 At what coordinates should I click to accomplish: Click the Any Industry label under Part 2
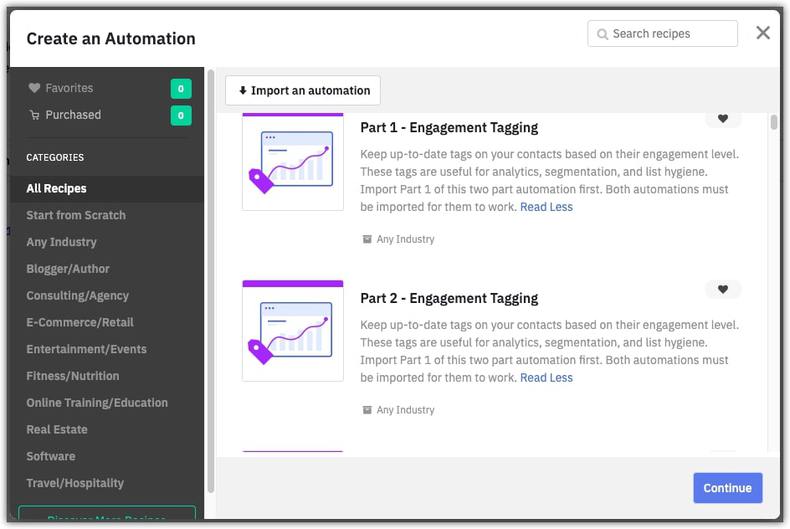(406, 410)
